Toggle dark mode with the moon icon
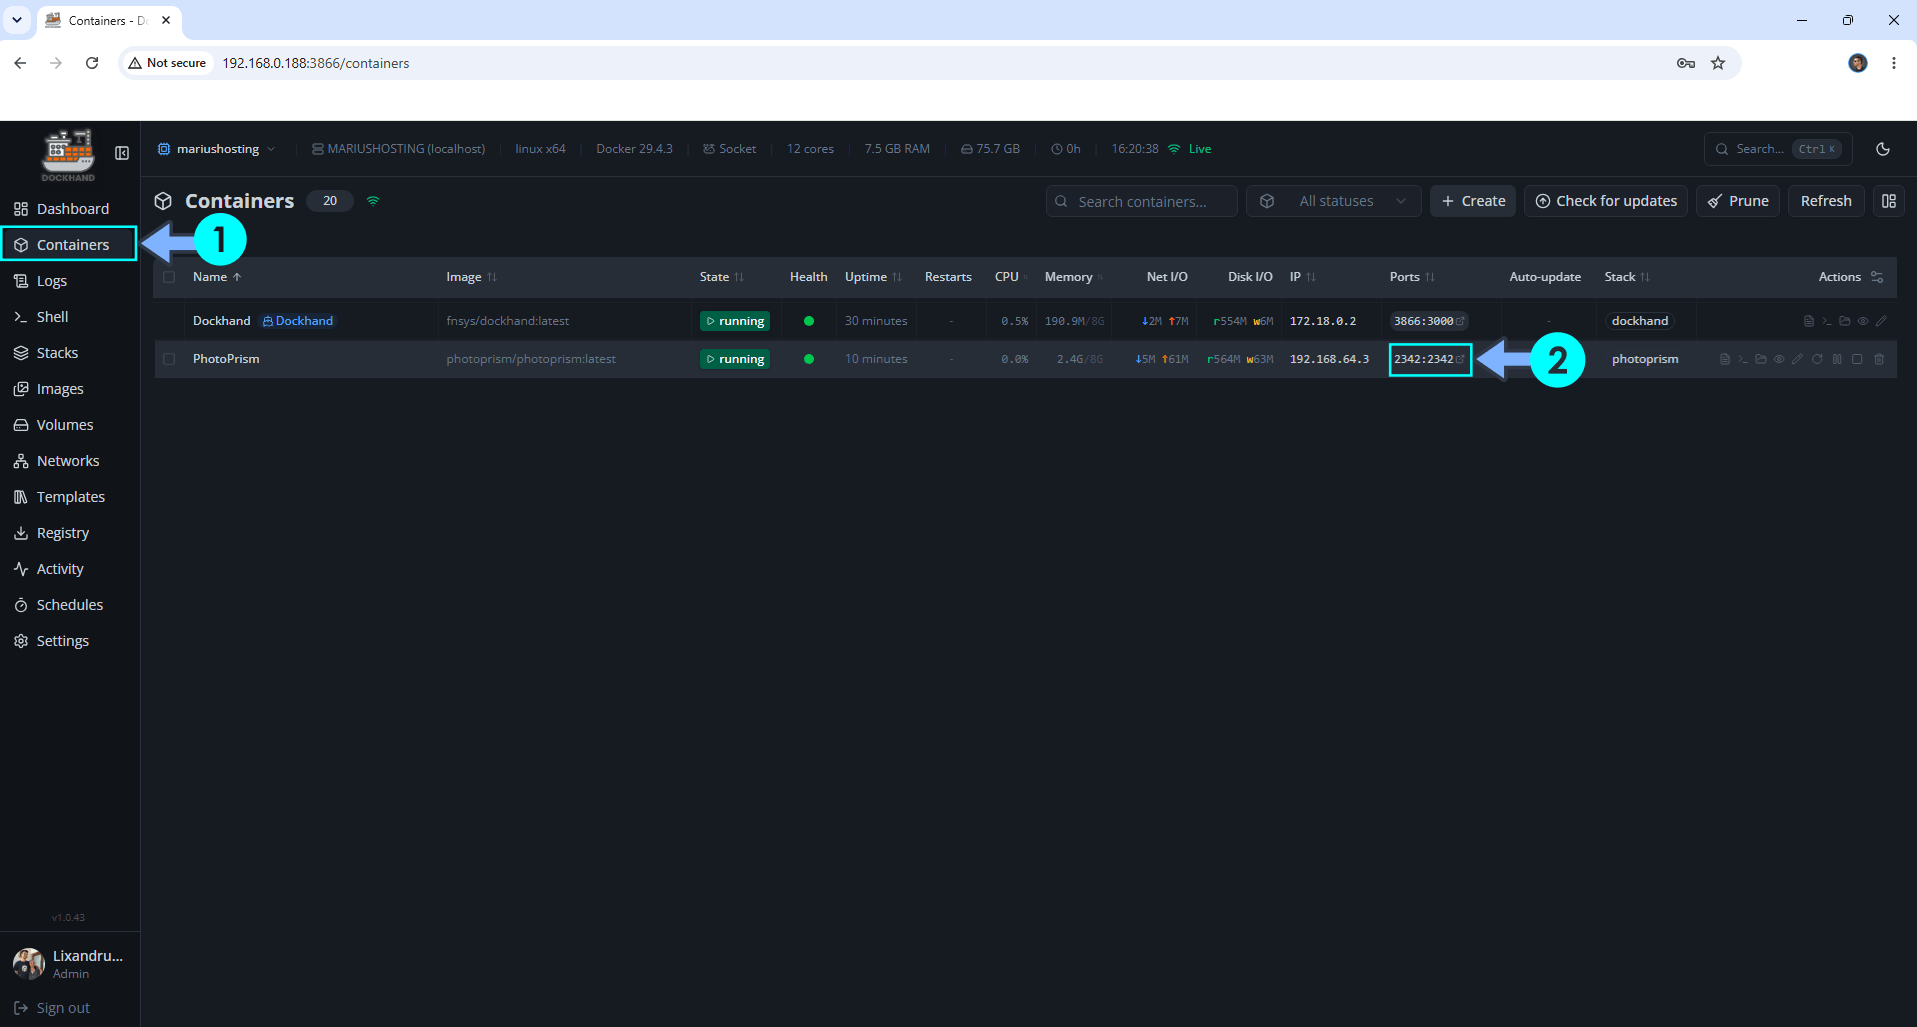 click(1883, 149)
